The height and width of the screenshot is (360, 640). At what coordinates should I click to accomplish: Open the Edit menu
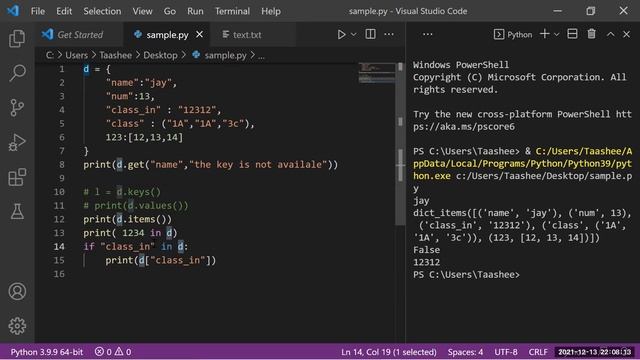click(64, 11)
